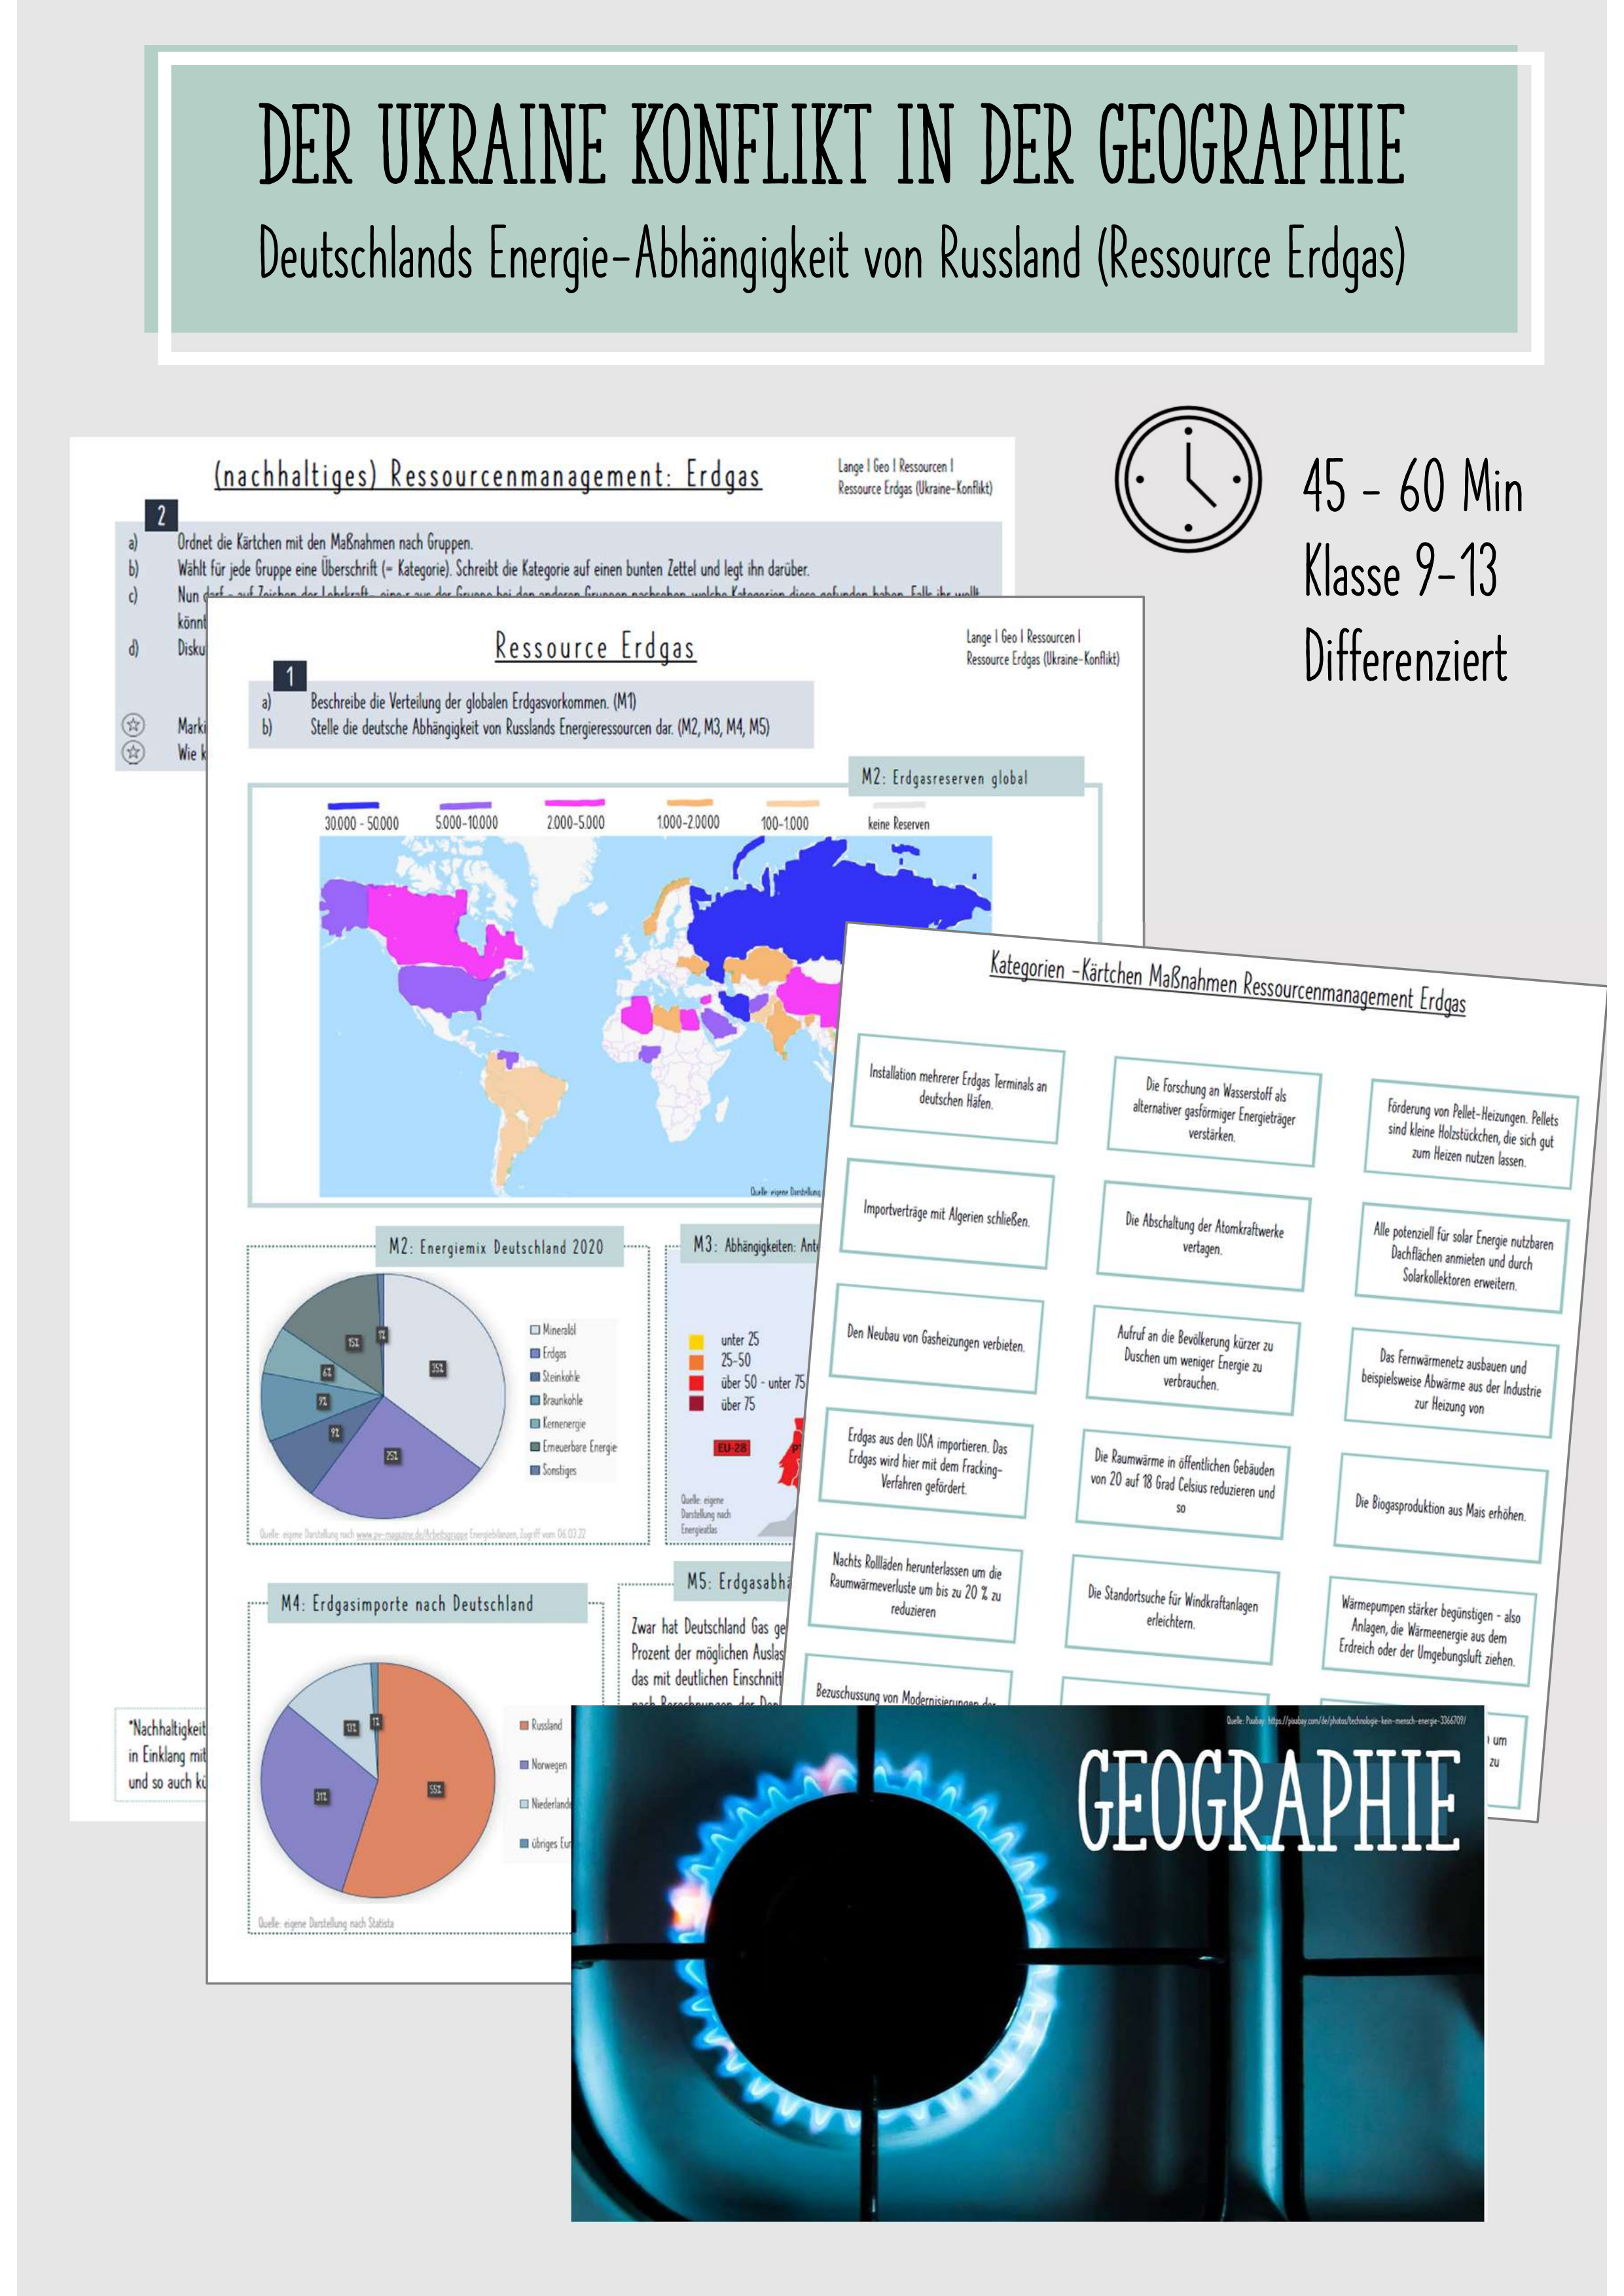Click the 'Standortsuche für Windkraftanlagen' card
This screenshot has height=2296, width=1624.
click(x=1171, y=1608)
